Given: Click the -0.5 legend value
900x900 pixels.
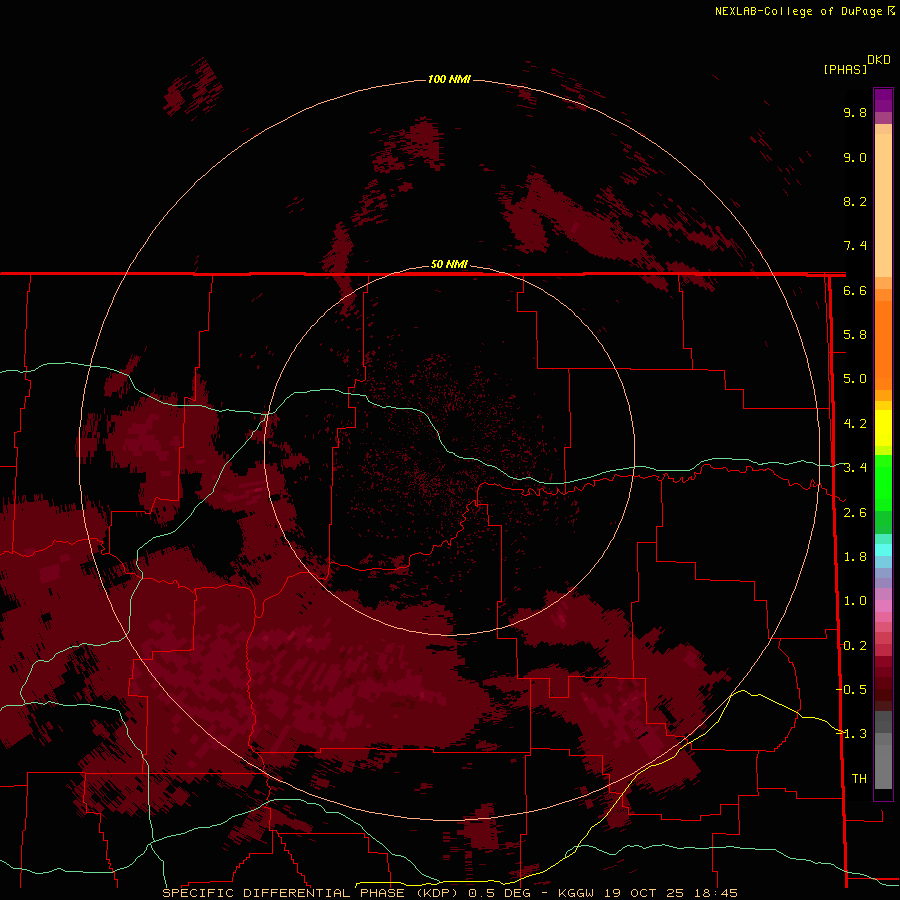Looking at the screenshot, I should pos(852,690).
